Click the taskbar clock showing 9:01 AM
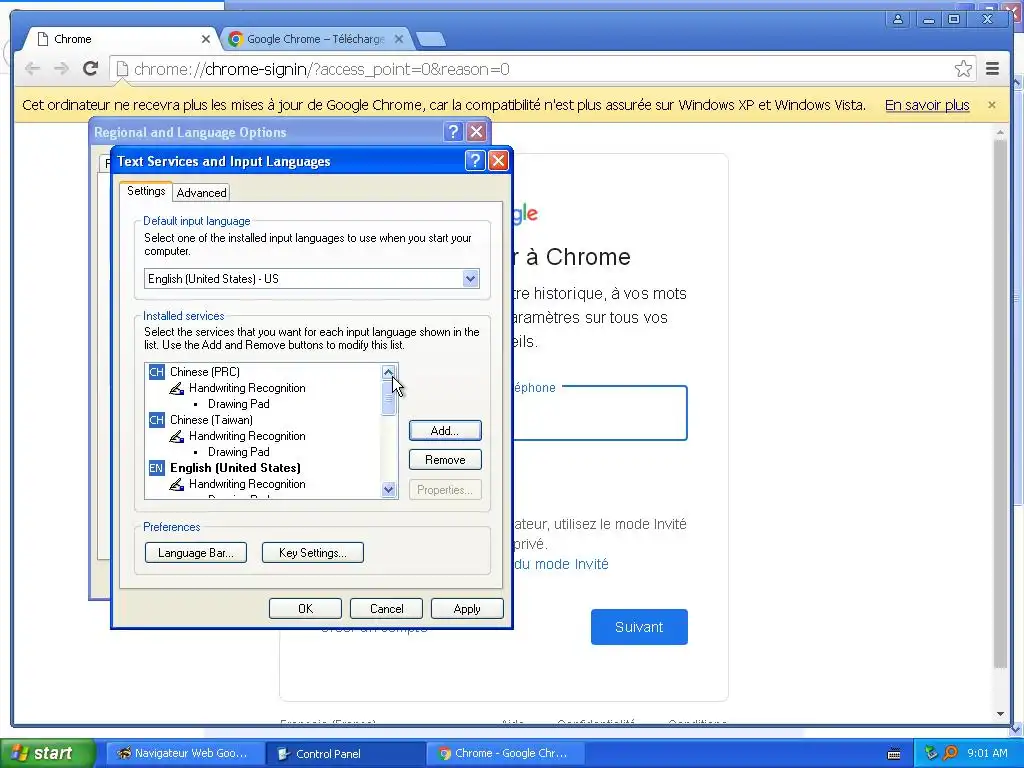This screenshot has height=768, width=1024. (x=987, y=753)
